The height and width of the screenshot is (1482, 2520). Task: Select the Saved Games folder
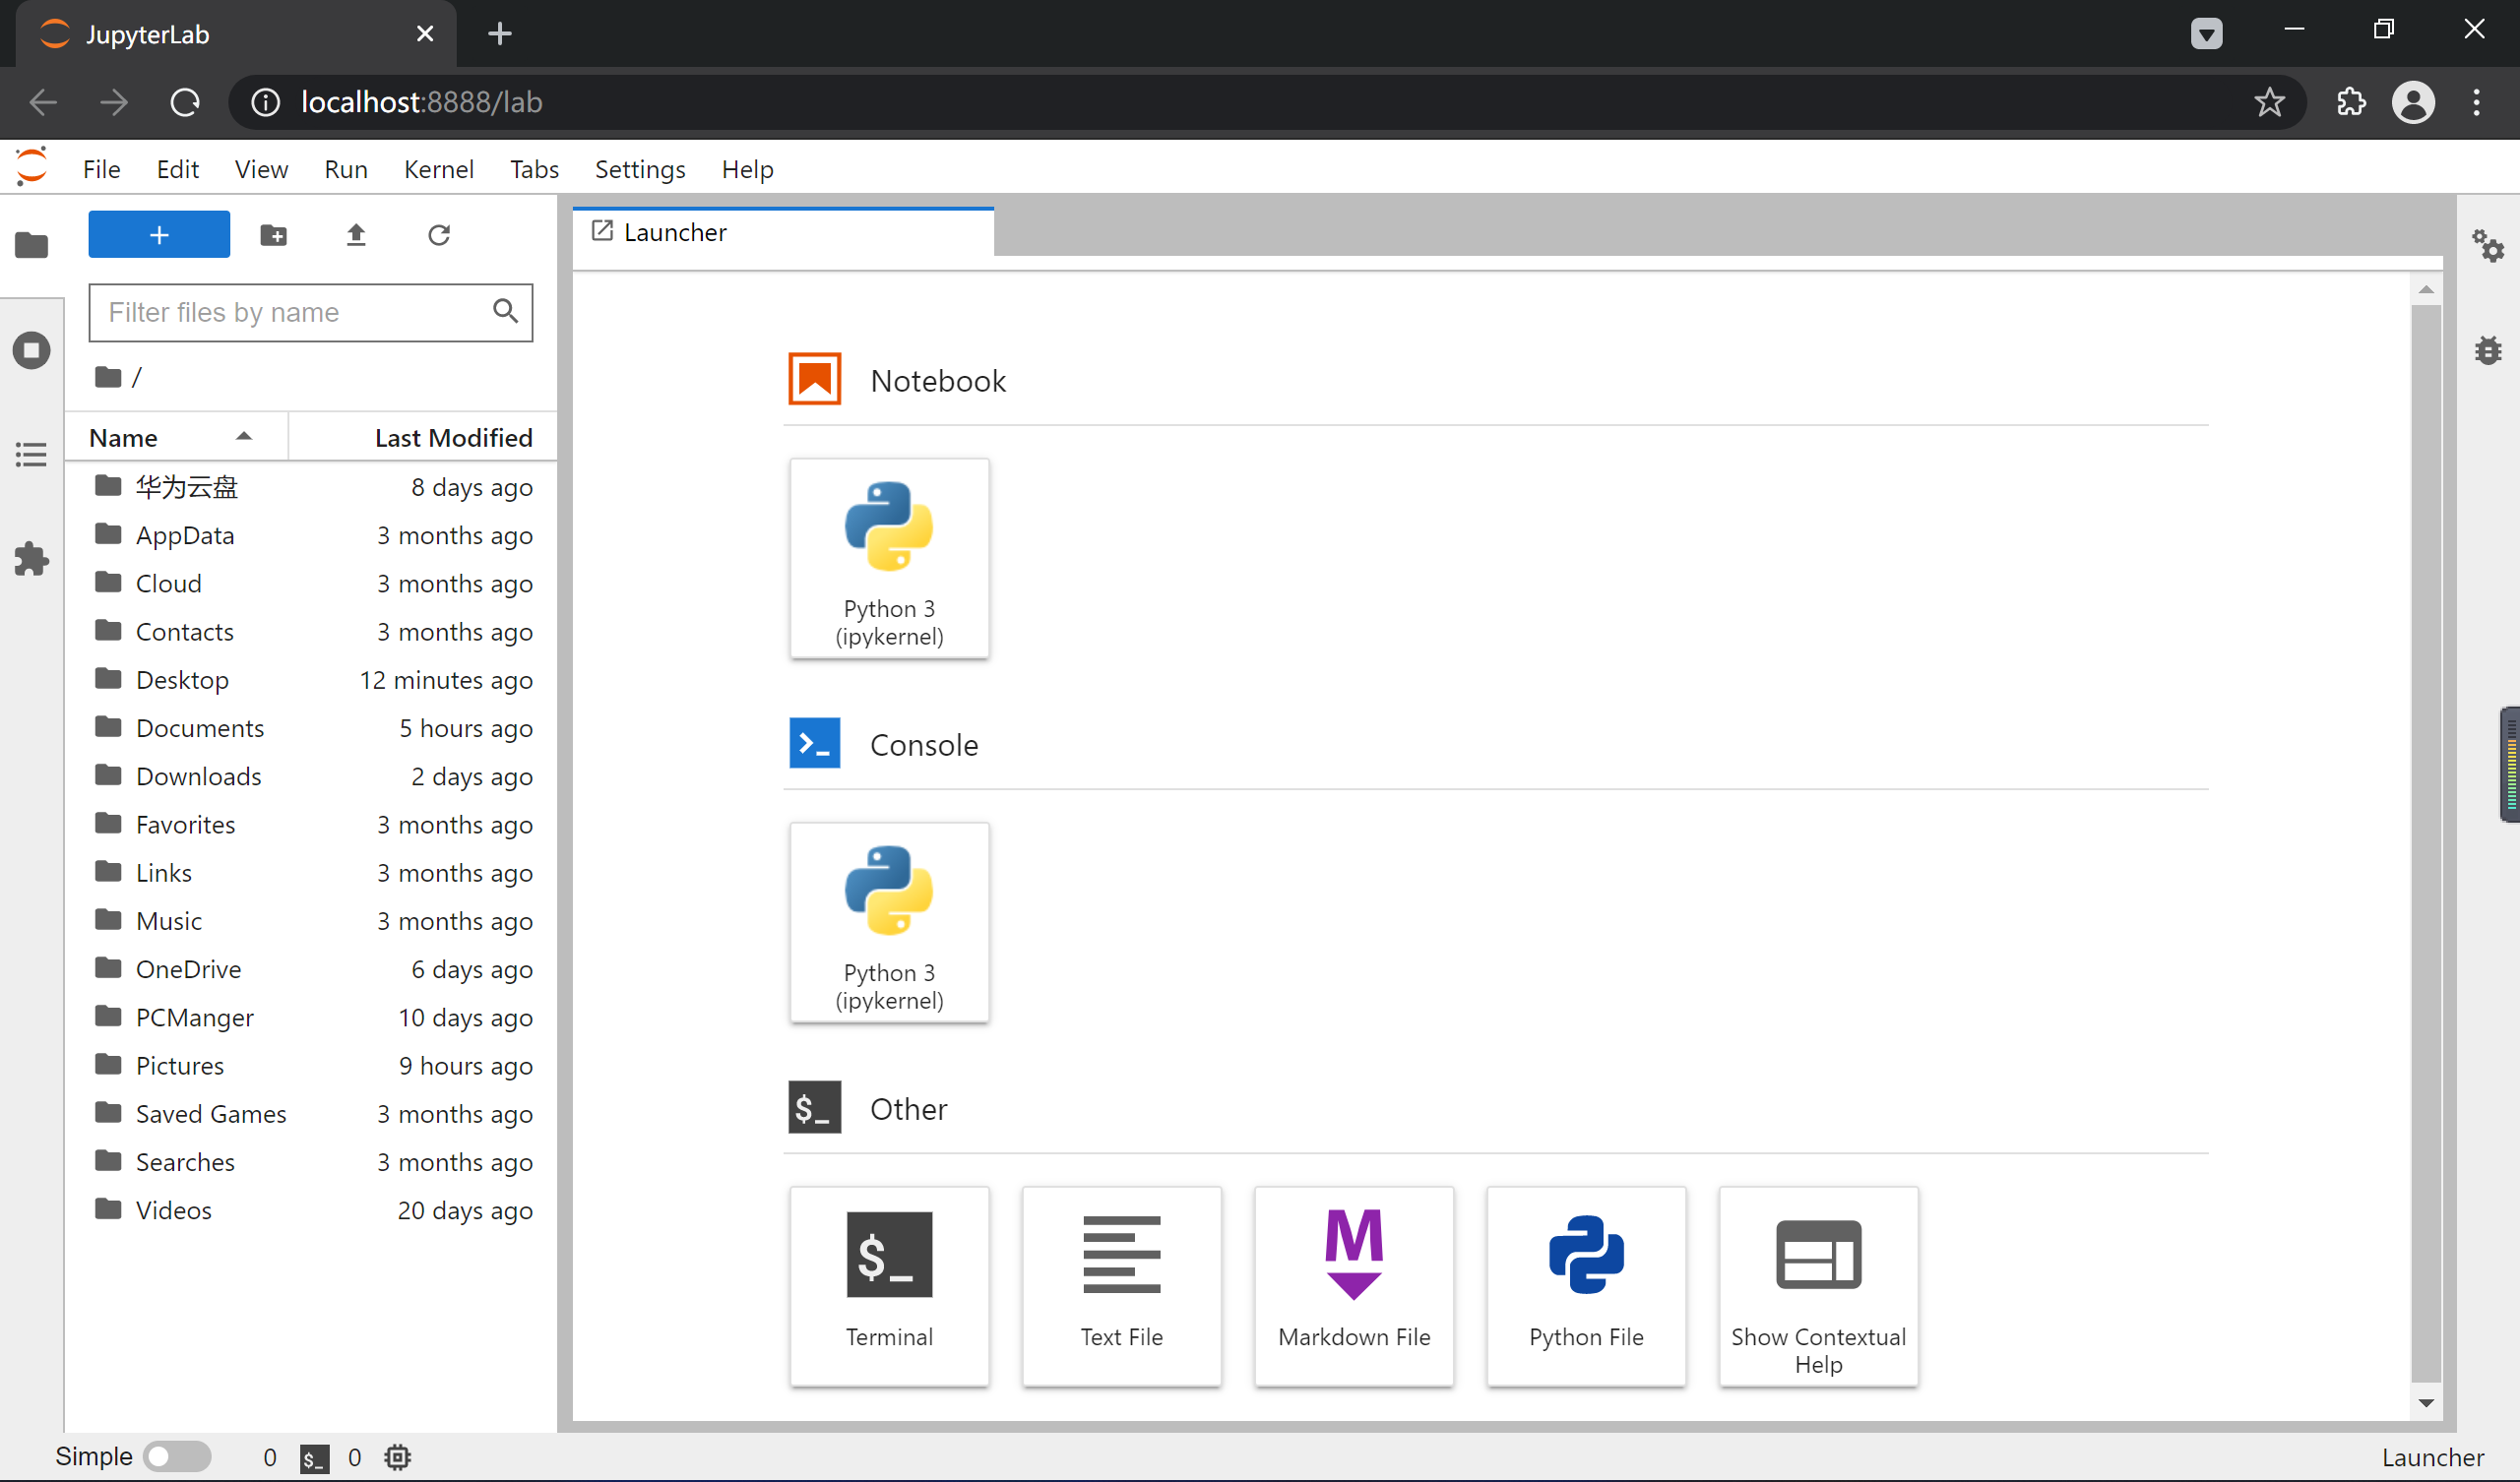point(311,1113)
